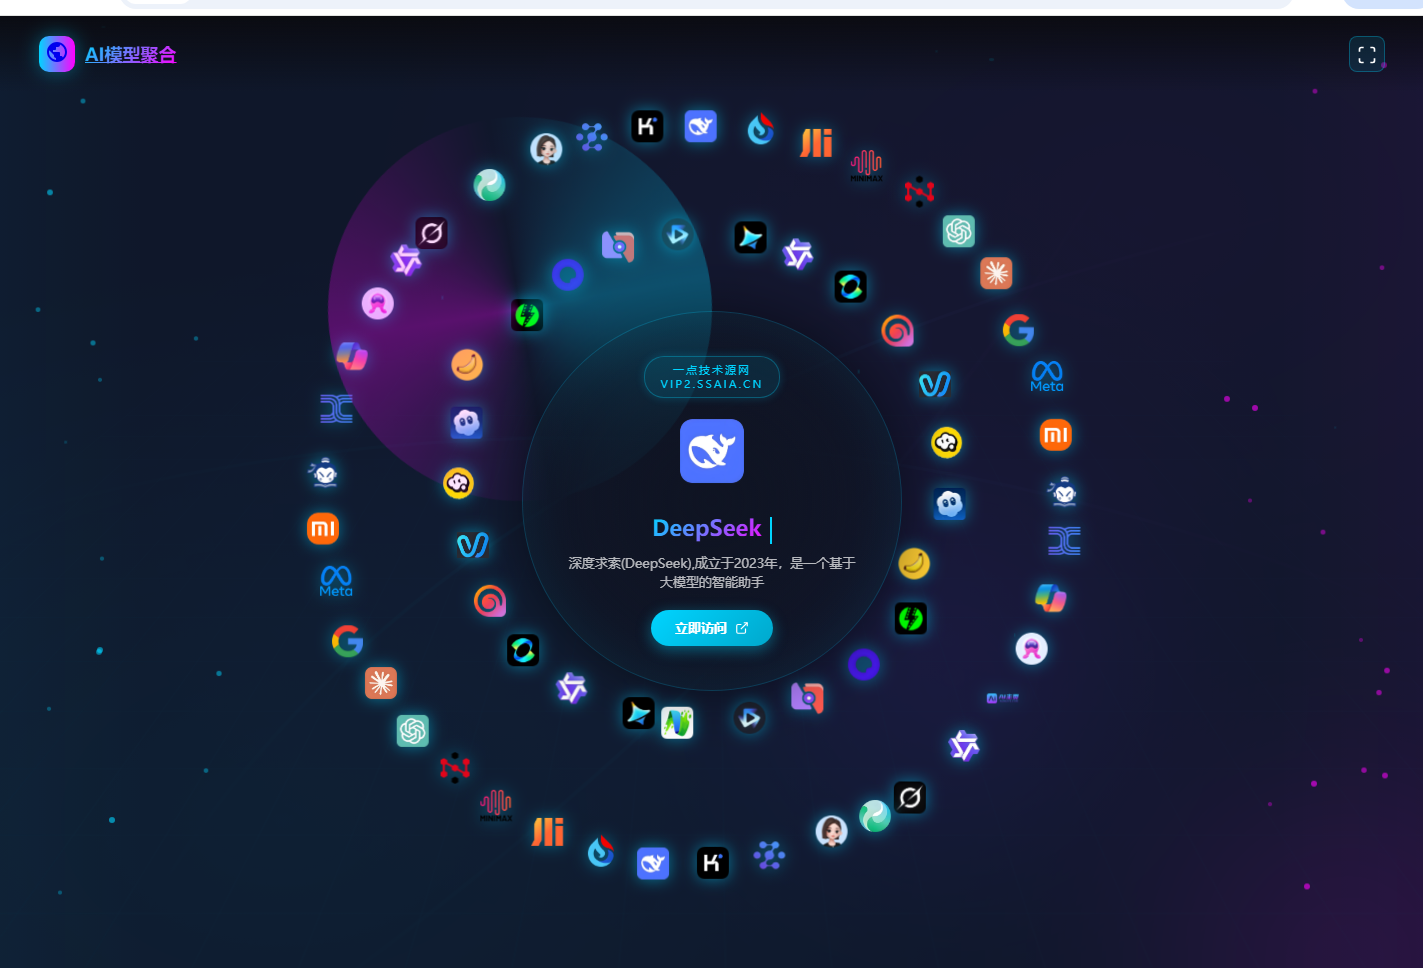Click the Grok icon at the lower right
This screenshot has height=968, width=1423.
[909, 797]
